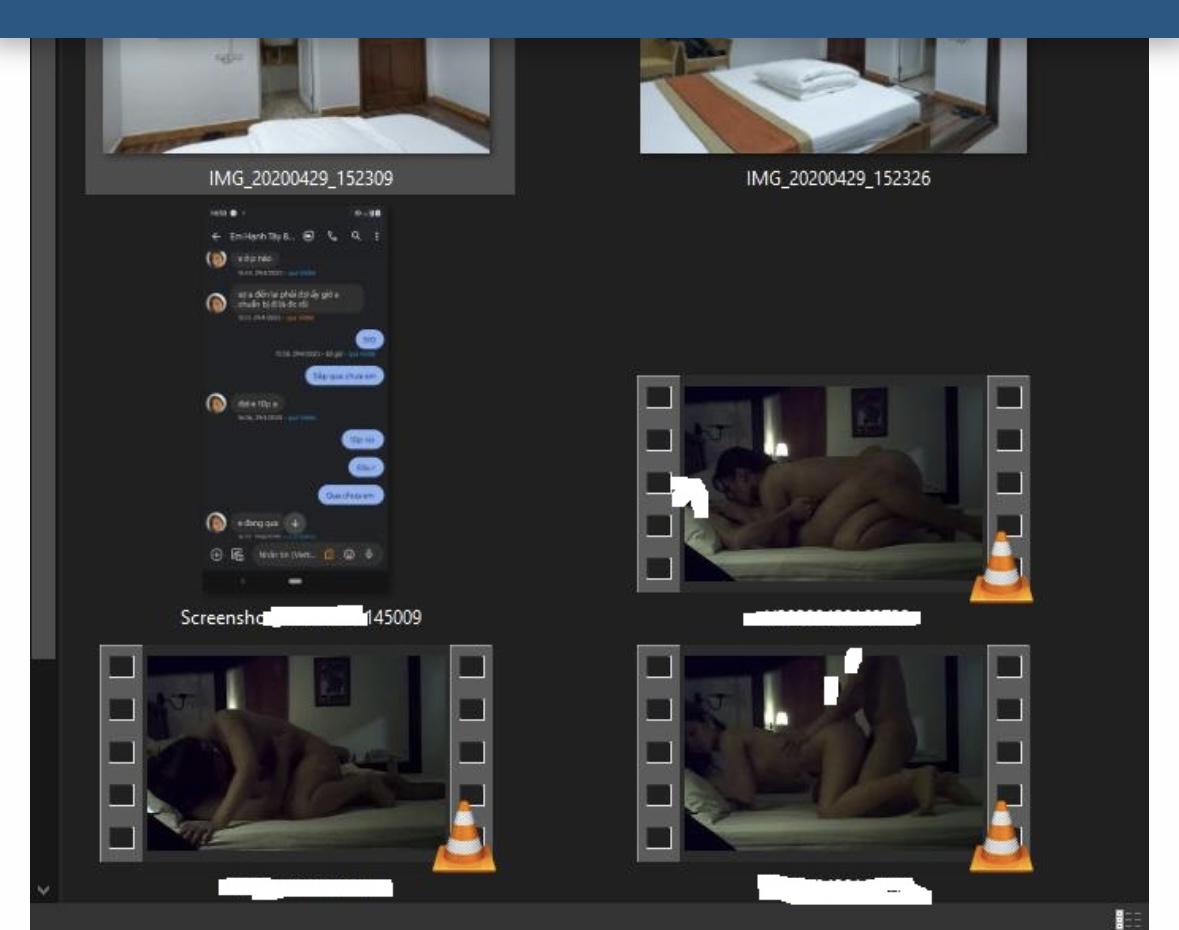Click the back arrow in the phone screenshot thumbnail

[x=216, y=237]
